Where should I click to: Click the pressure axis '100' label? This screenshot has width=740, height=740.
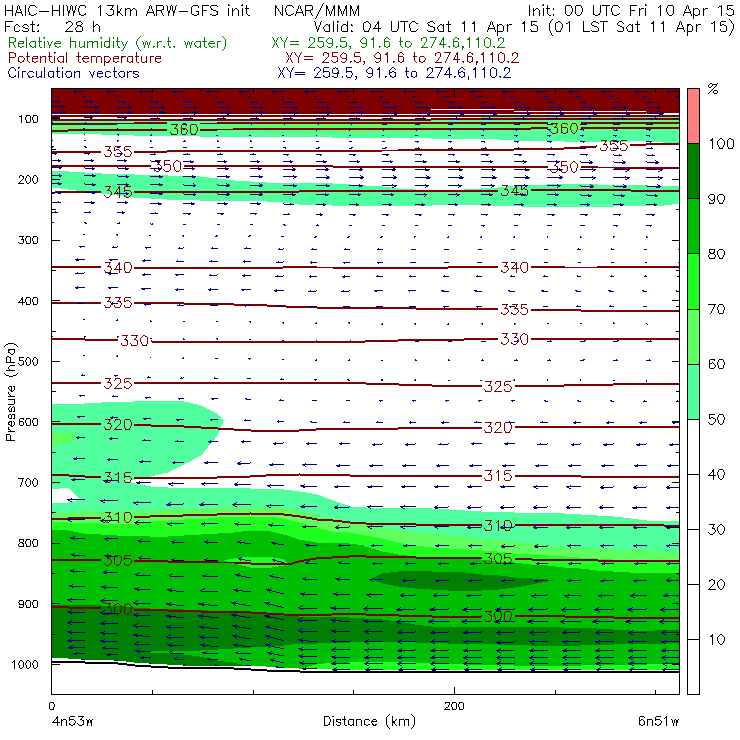point(28,119)
